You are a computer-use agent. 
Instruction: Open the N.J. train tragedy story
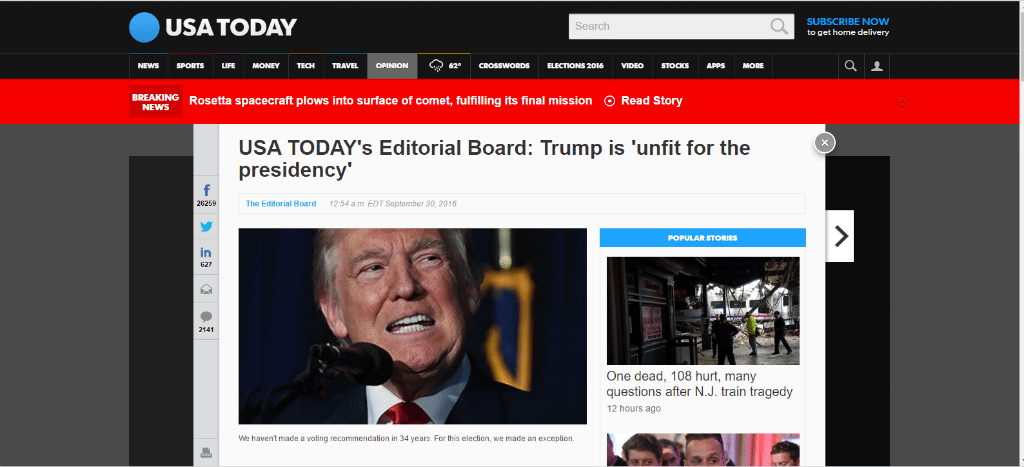click(699, 384)
